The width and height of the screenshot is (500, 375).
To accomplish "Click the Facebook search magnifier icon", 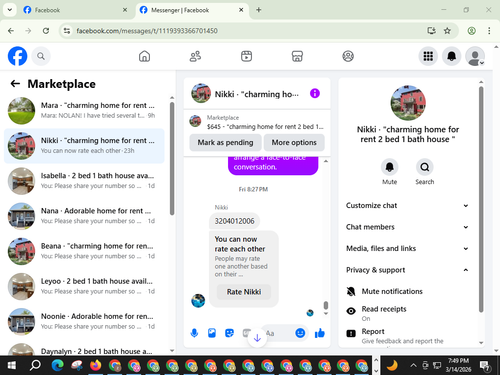I will point(41,56).
